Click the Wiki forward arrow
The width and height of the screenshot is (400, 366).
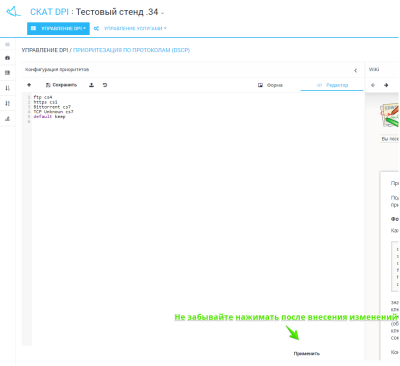coord(386,85)
